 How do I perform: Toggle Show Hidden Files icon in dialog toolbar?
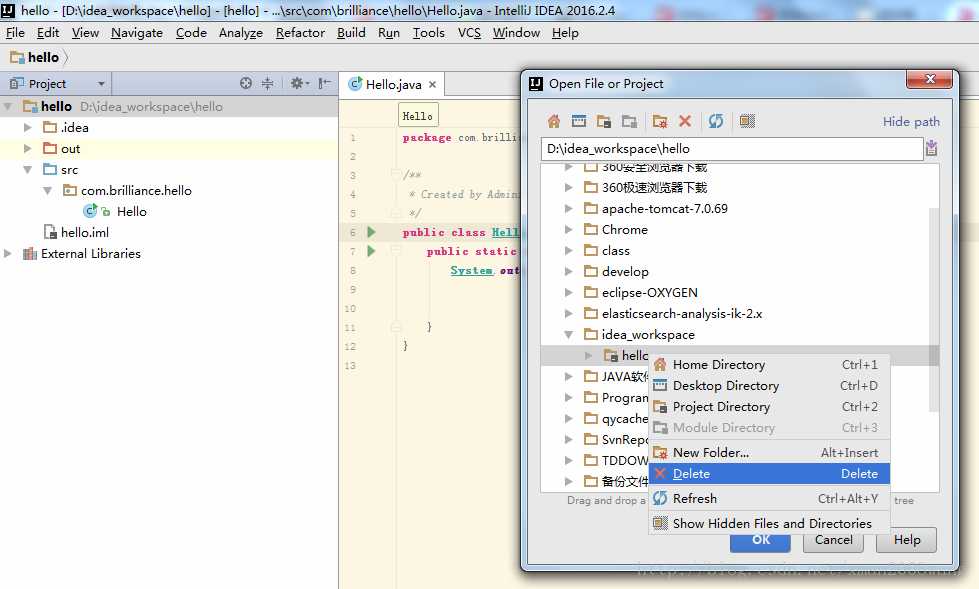pos(747,121)
